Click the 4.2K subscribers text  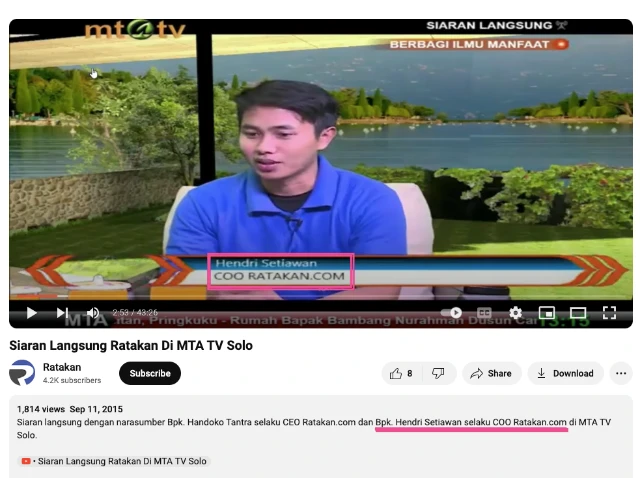(72, 380)
